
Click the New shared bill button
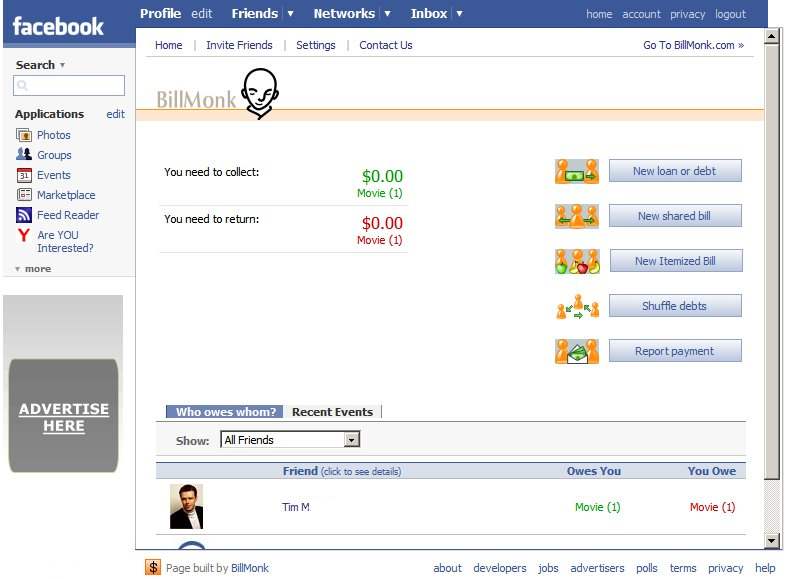675,216
